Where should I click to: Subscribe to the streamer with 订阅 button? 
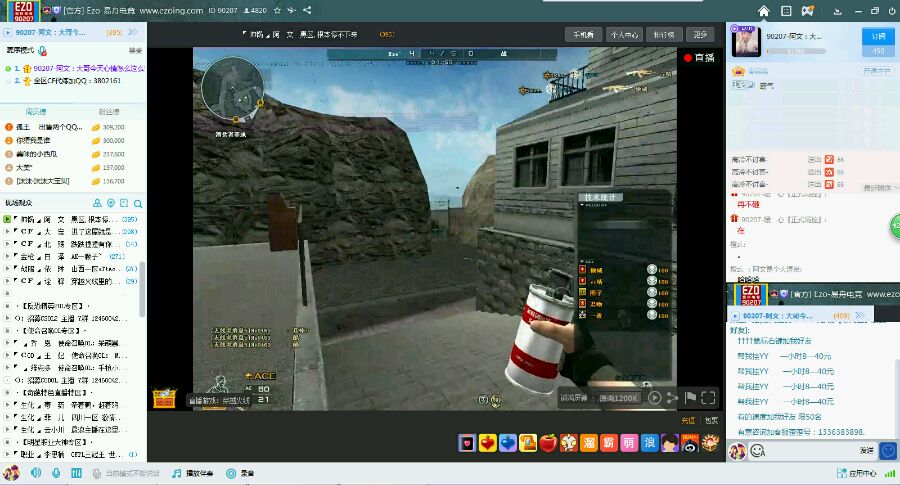[x=878, y=36]
